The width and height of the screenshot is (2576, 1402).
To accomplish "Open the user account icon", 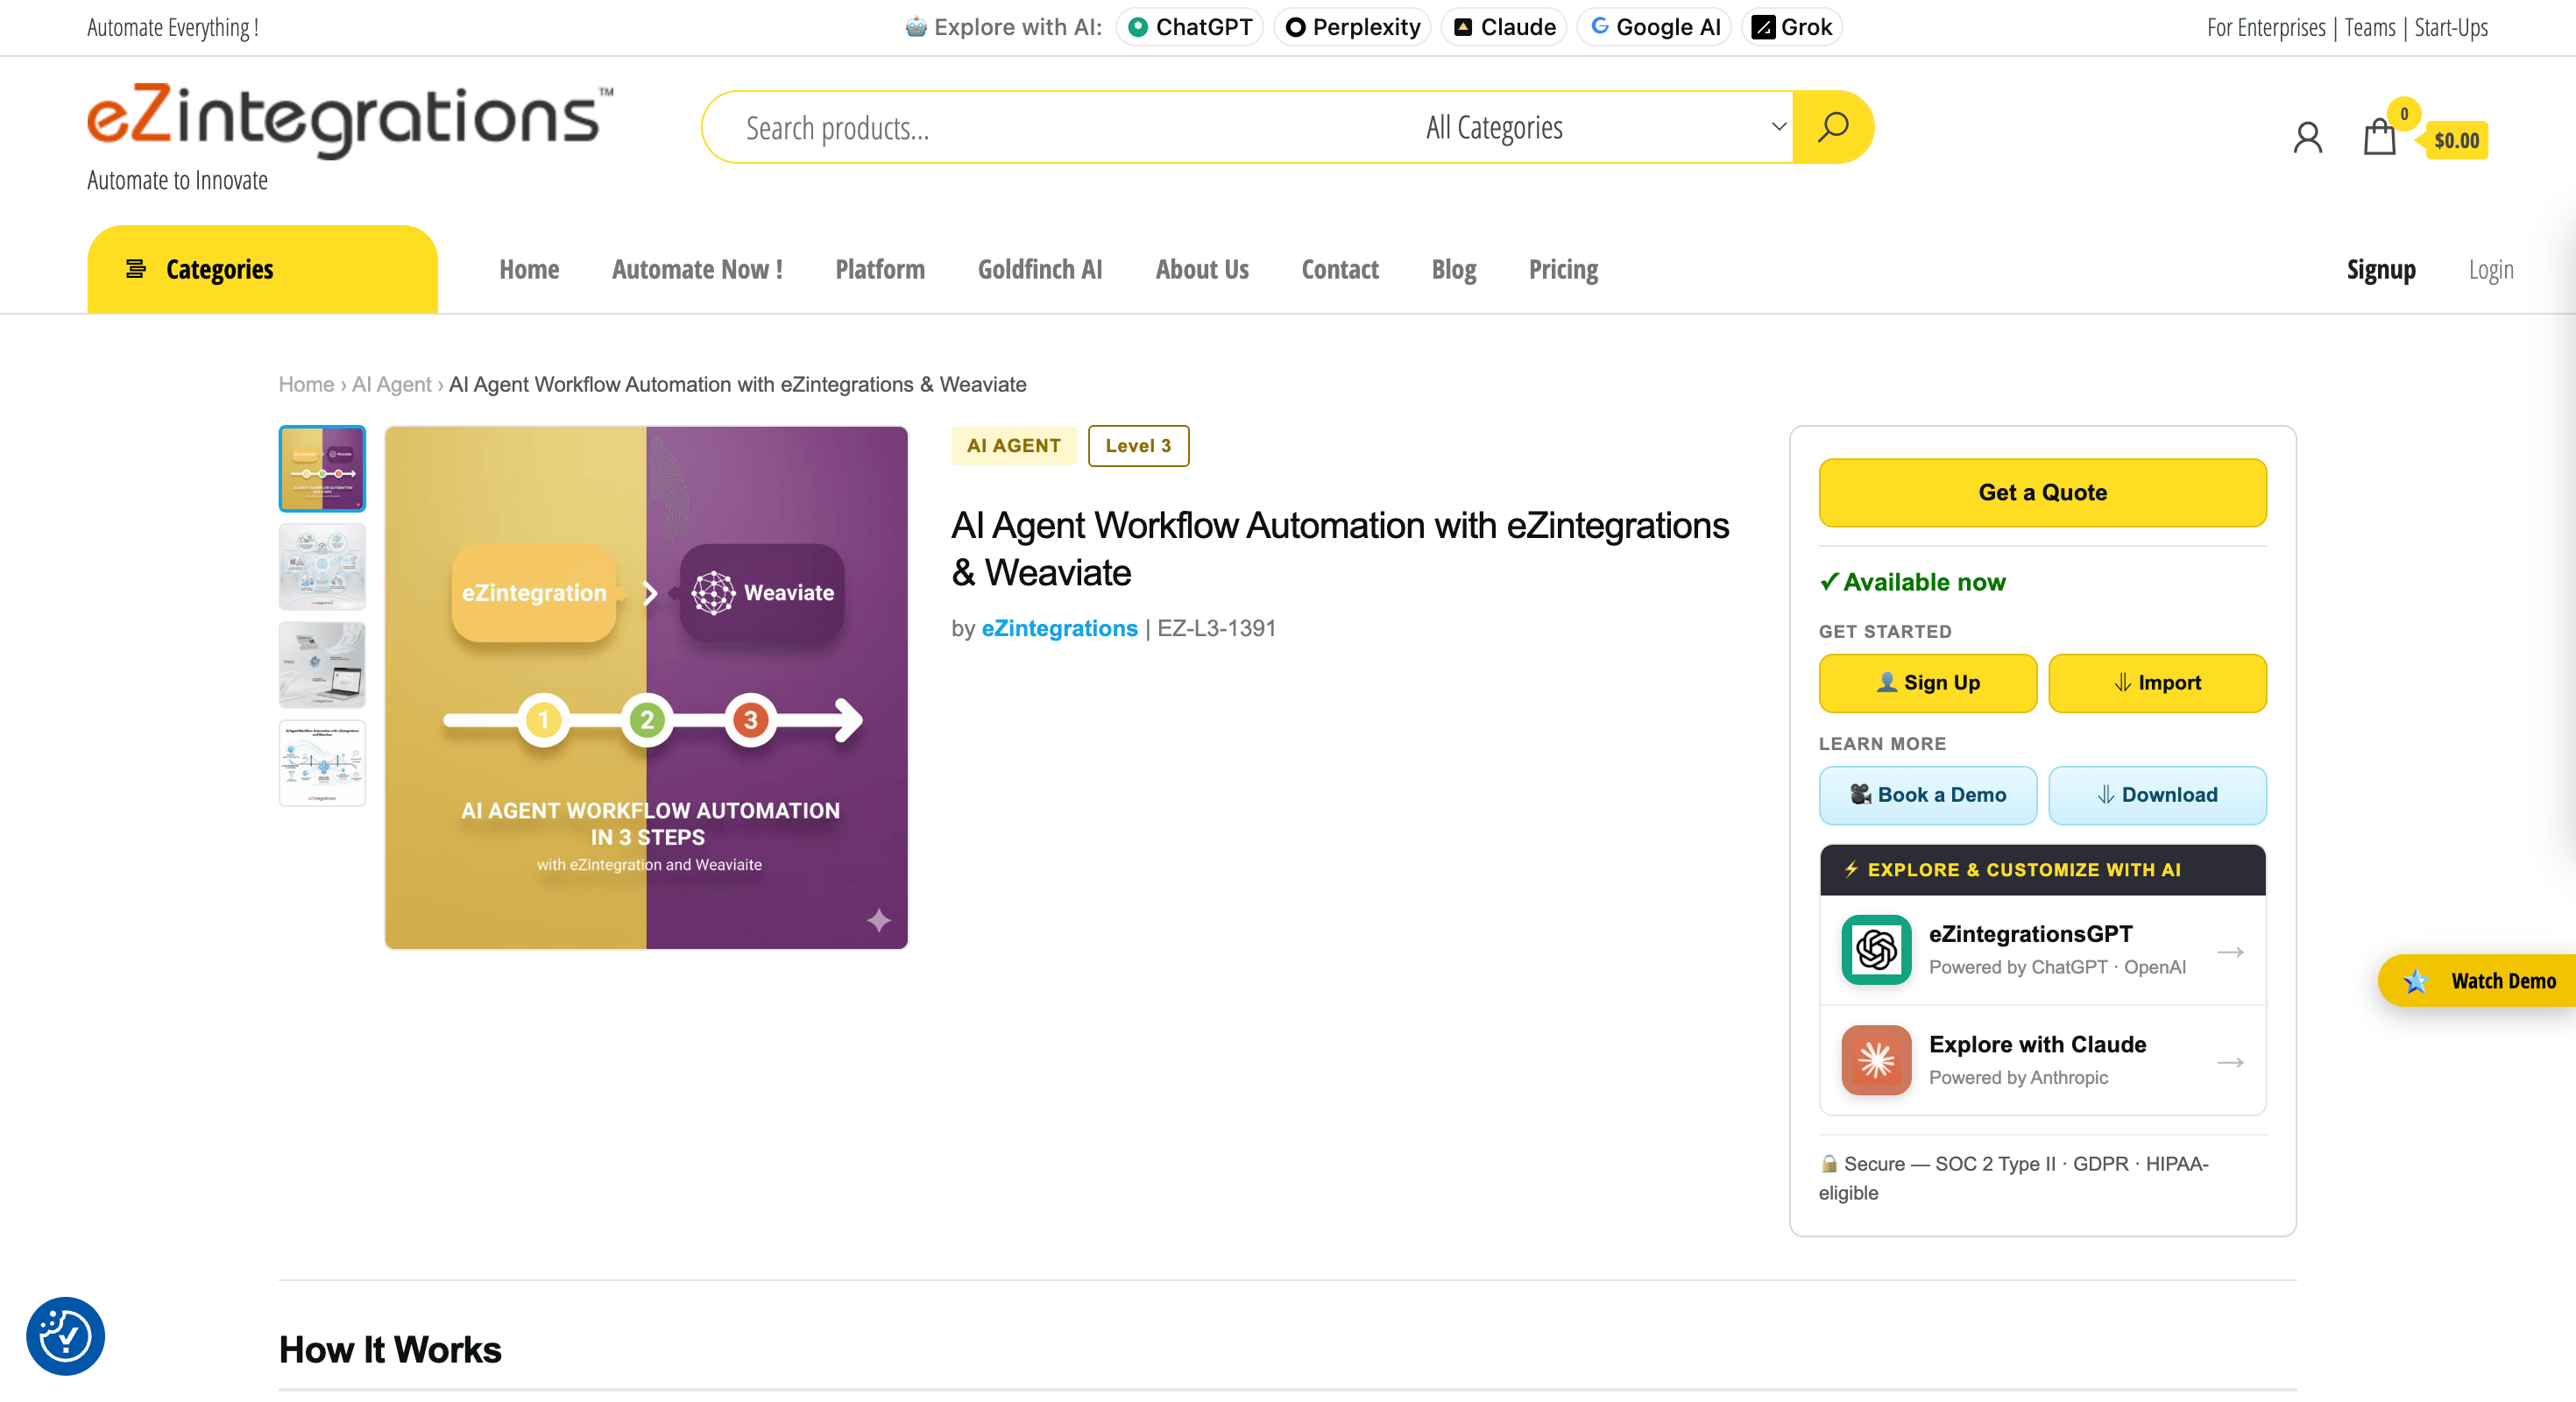I will [x=2307, y=137].
